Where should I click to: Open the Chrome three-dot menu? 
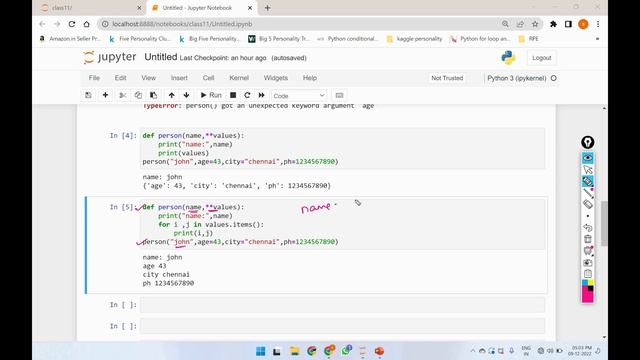pos(598,24)
